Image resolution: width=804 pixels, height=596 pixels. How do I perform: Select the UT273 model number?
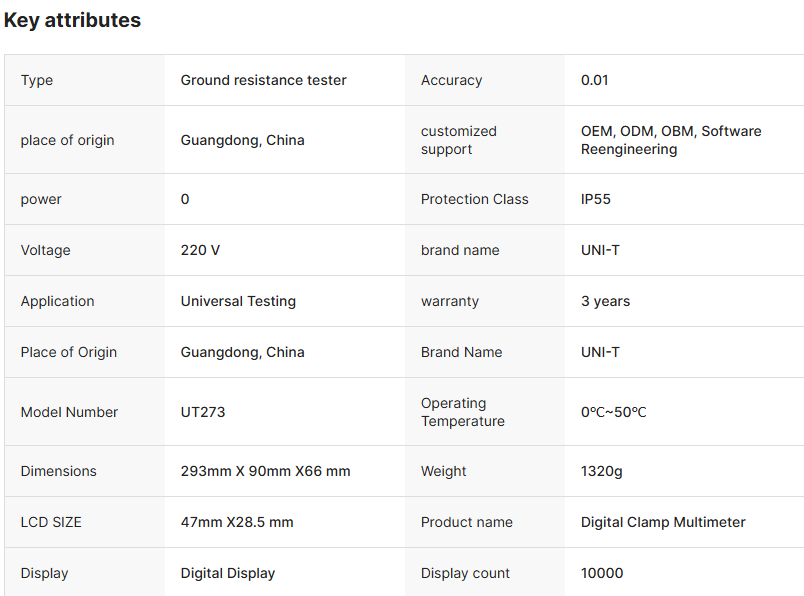click(203, 412)
